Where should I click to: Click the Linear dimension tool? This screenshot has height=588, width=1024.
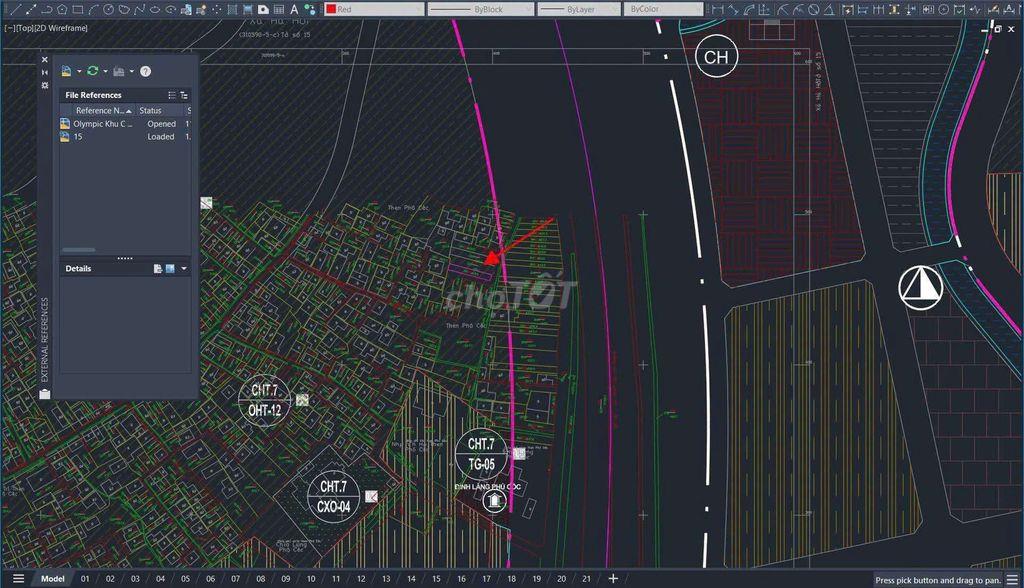(718, 9)
